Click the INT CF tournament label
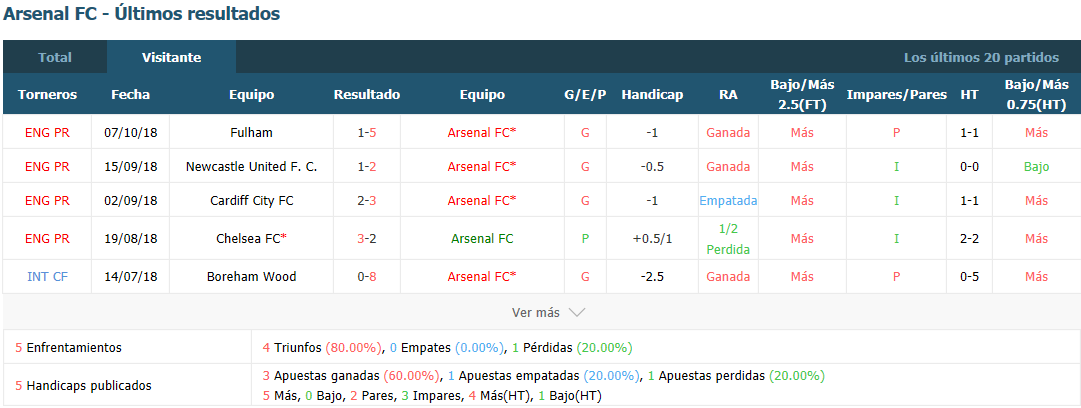Viewport: 1081px width, 408px height. pos(48,276)
